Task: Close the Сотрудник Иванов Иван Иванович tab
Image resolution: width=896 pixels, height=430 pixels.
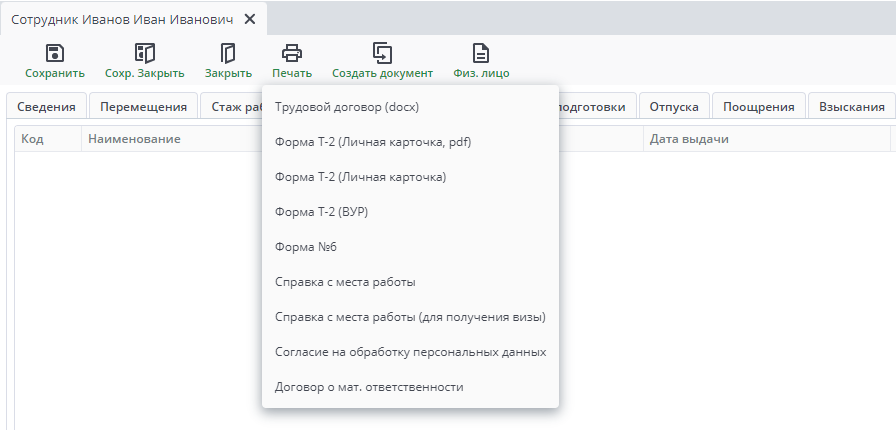Action: [x=250, y=19]
